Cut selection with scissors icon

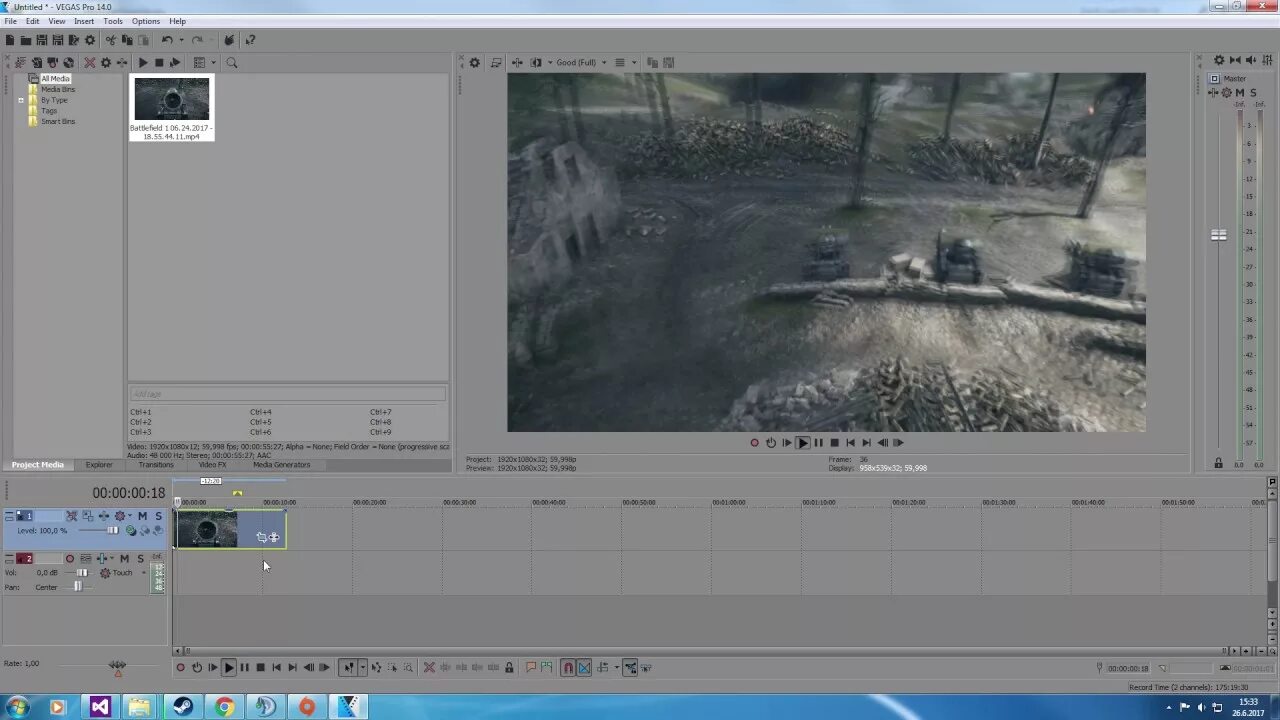pyautogui.click(x=111, y=40)
